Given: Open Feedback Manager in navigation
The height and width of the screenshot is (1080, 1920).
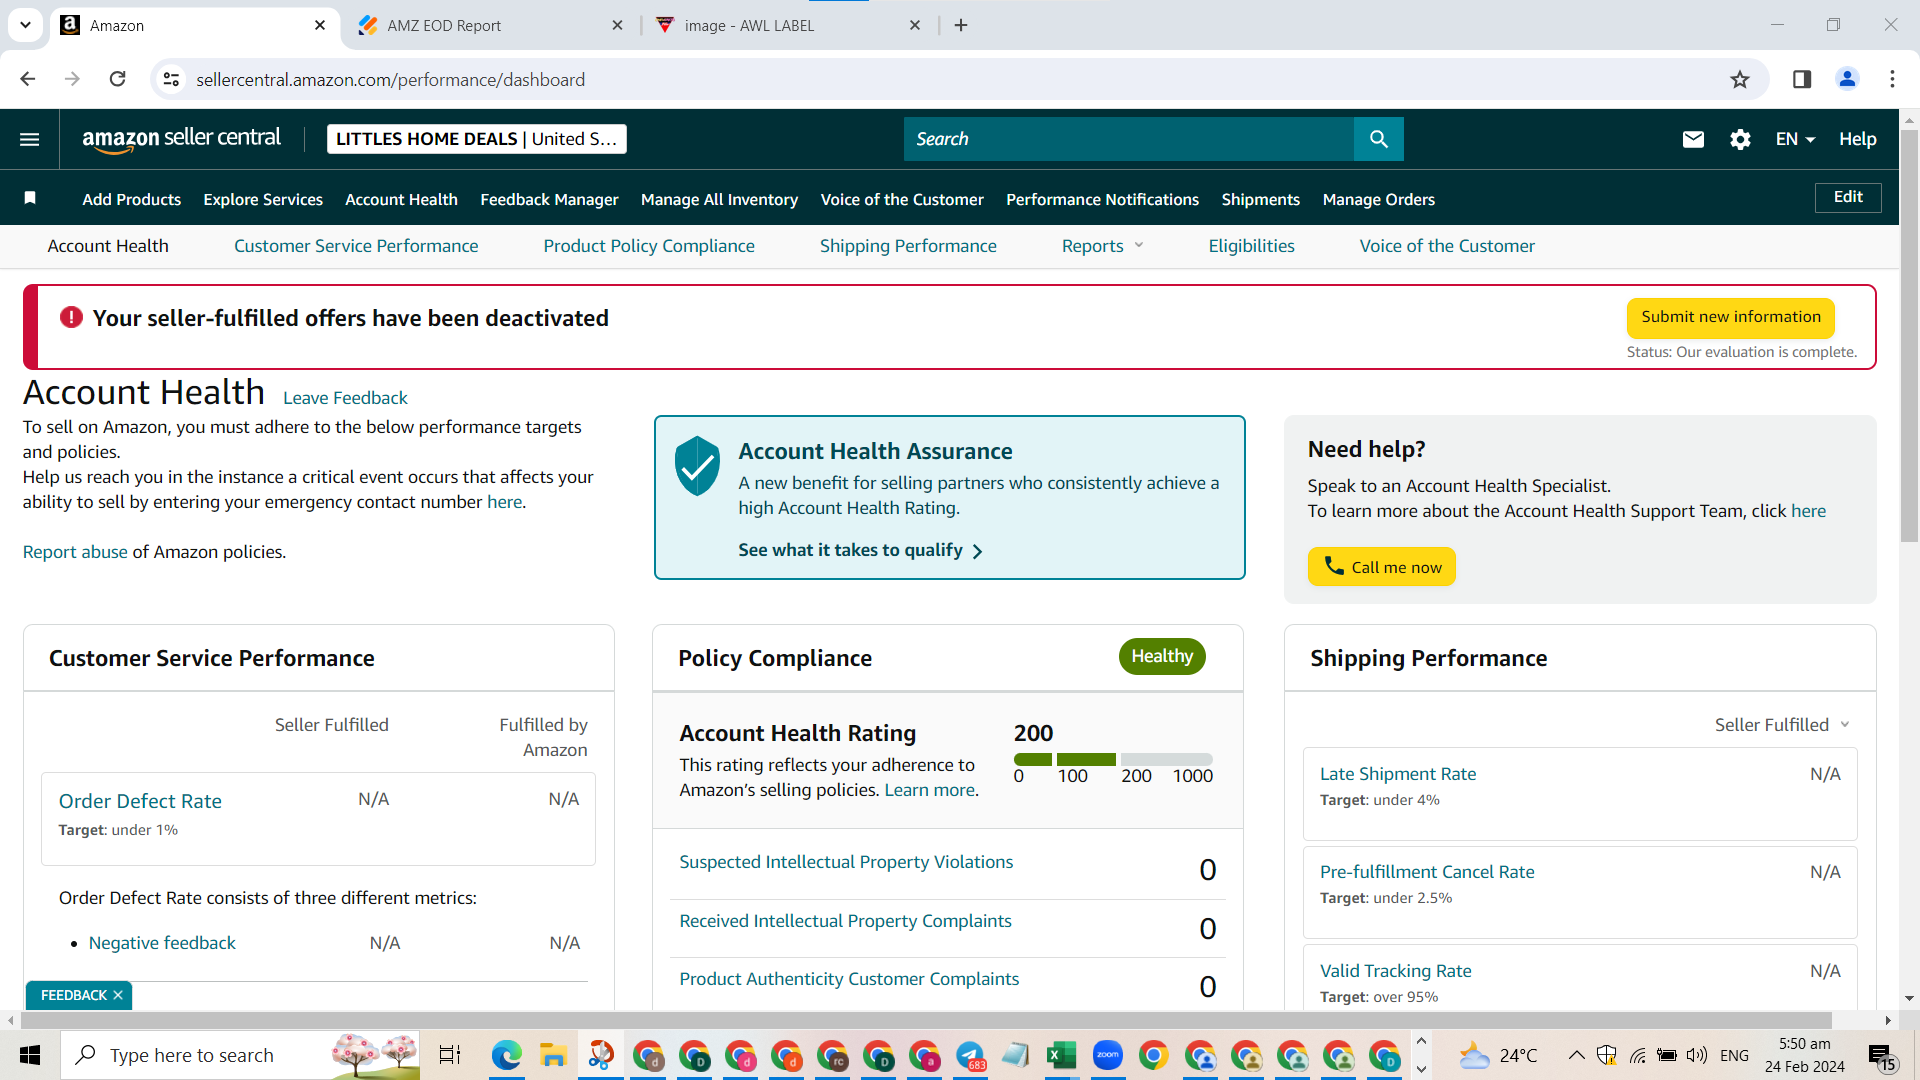Looking at the screenshot, I should tap(549, 199).
